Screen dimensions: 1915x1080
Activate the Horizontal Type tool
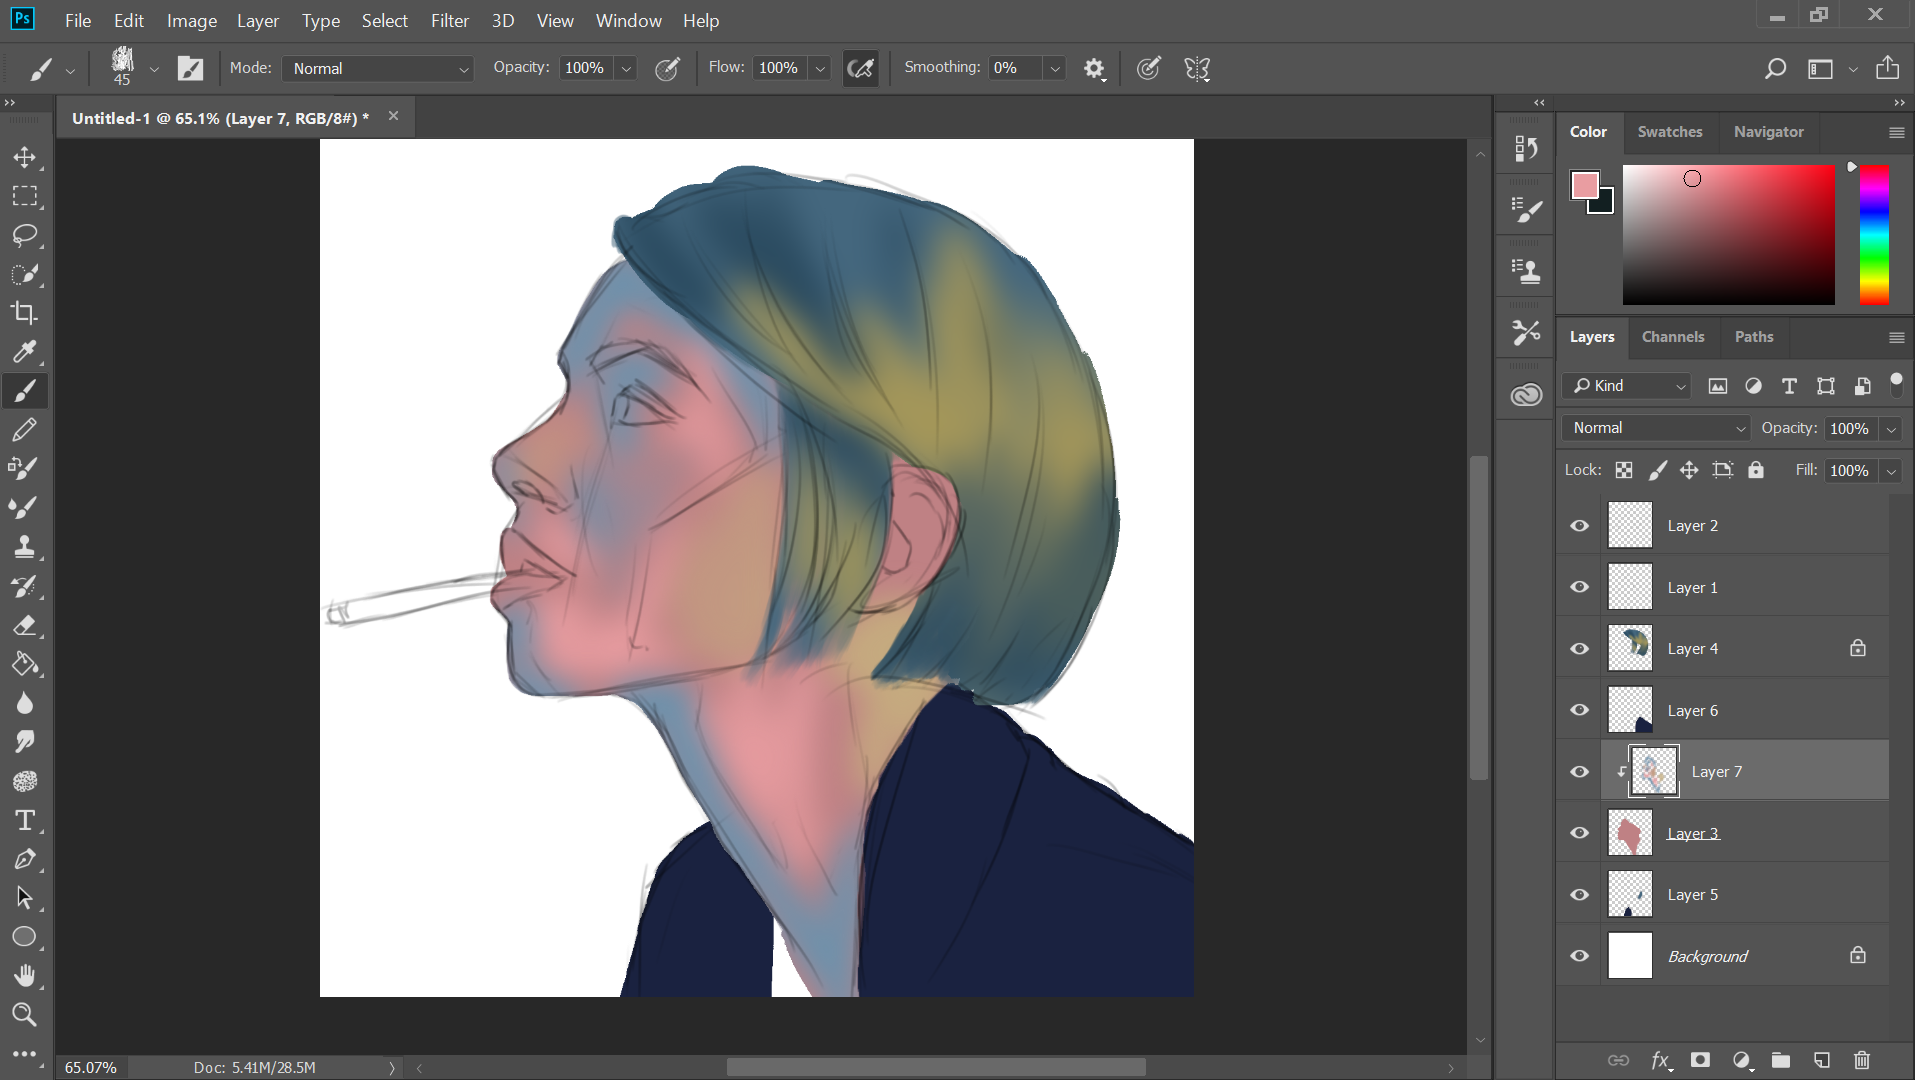[x=24, y=821]
